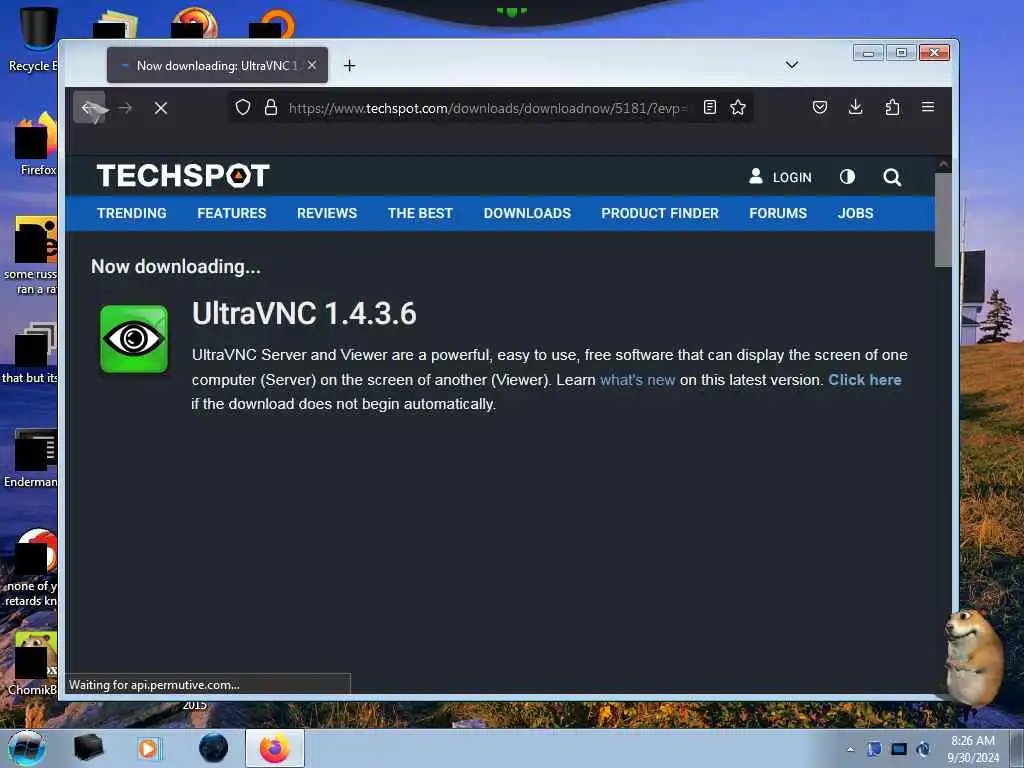The image size is (1024, 768).
Task: Open the black box taskbar icon
Action: [x=88, y=748]
